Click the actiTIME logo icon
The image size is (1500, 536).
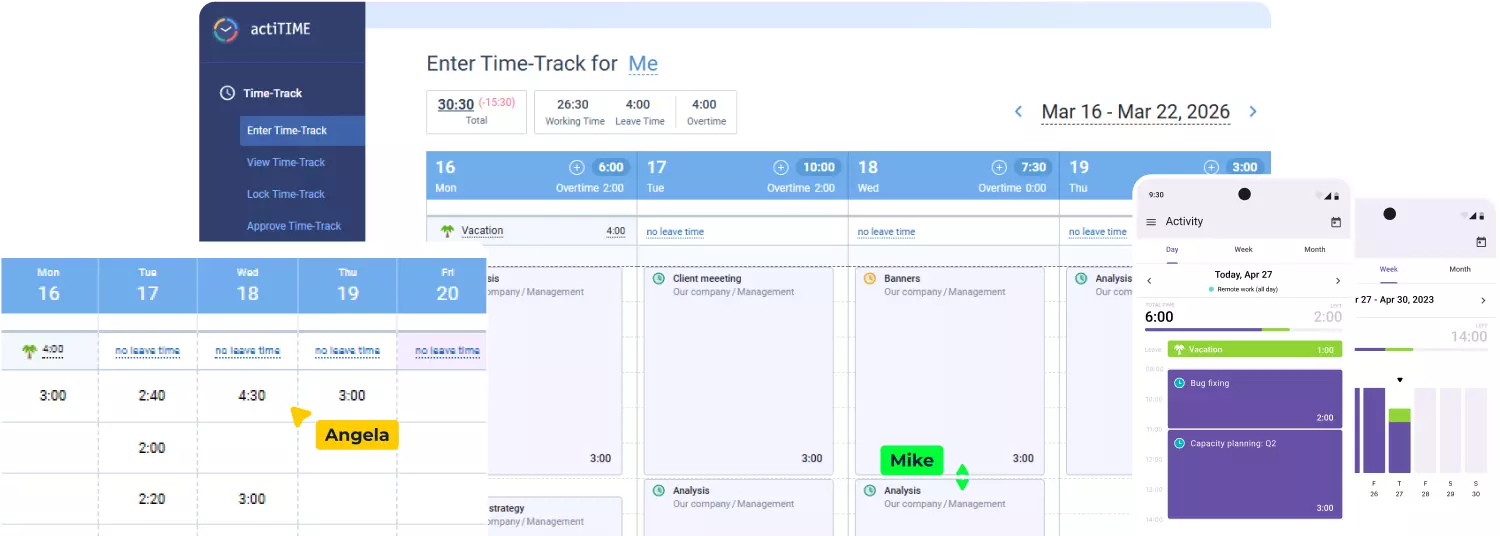point(226,29)
